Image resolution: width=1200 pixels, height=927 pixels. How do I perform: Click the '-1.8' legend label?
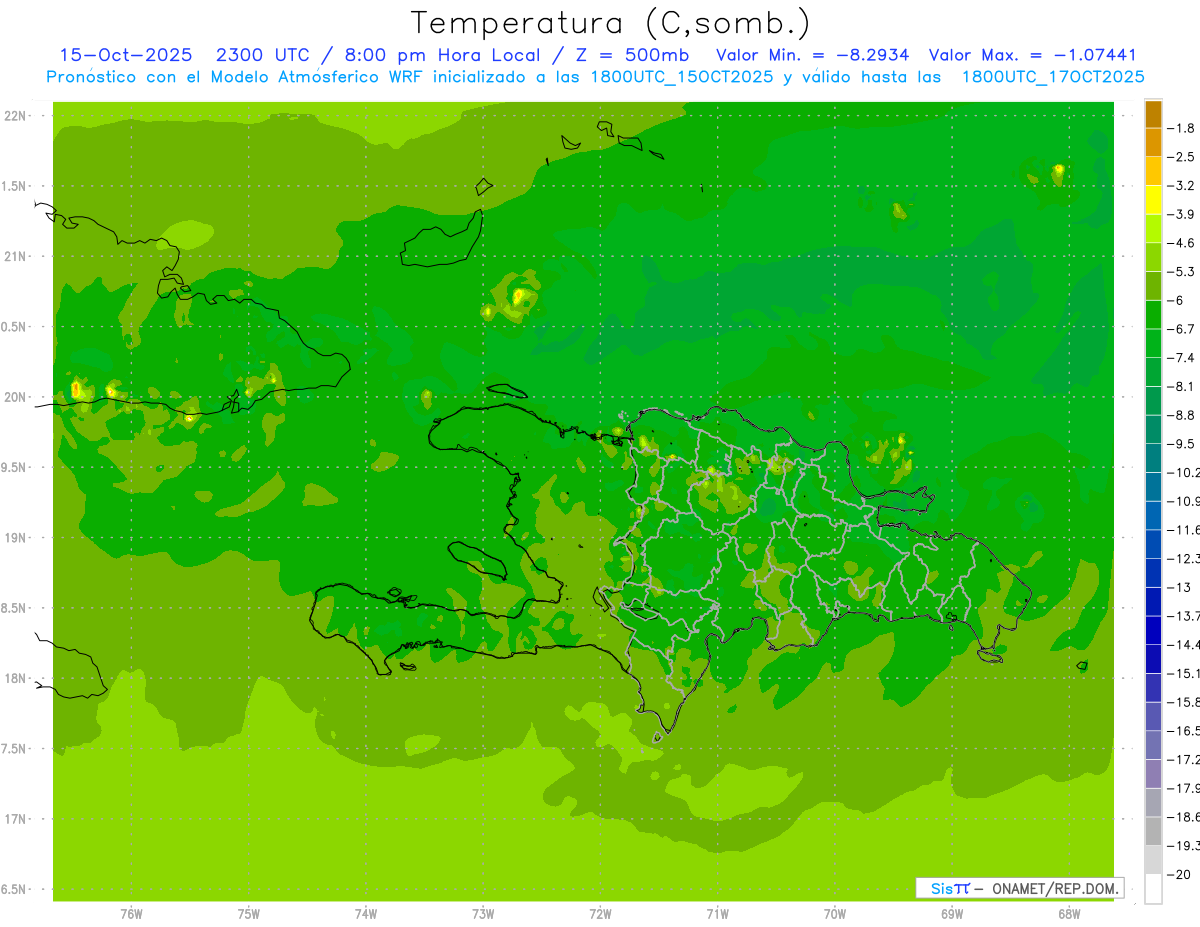1180,128
